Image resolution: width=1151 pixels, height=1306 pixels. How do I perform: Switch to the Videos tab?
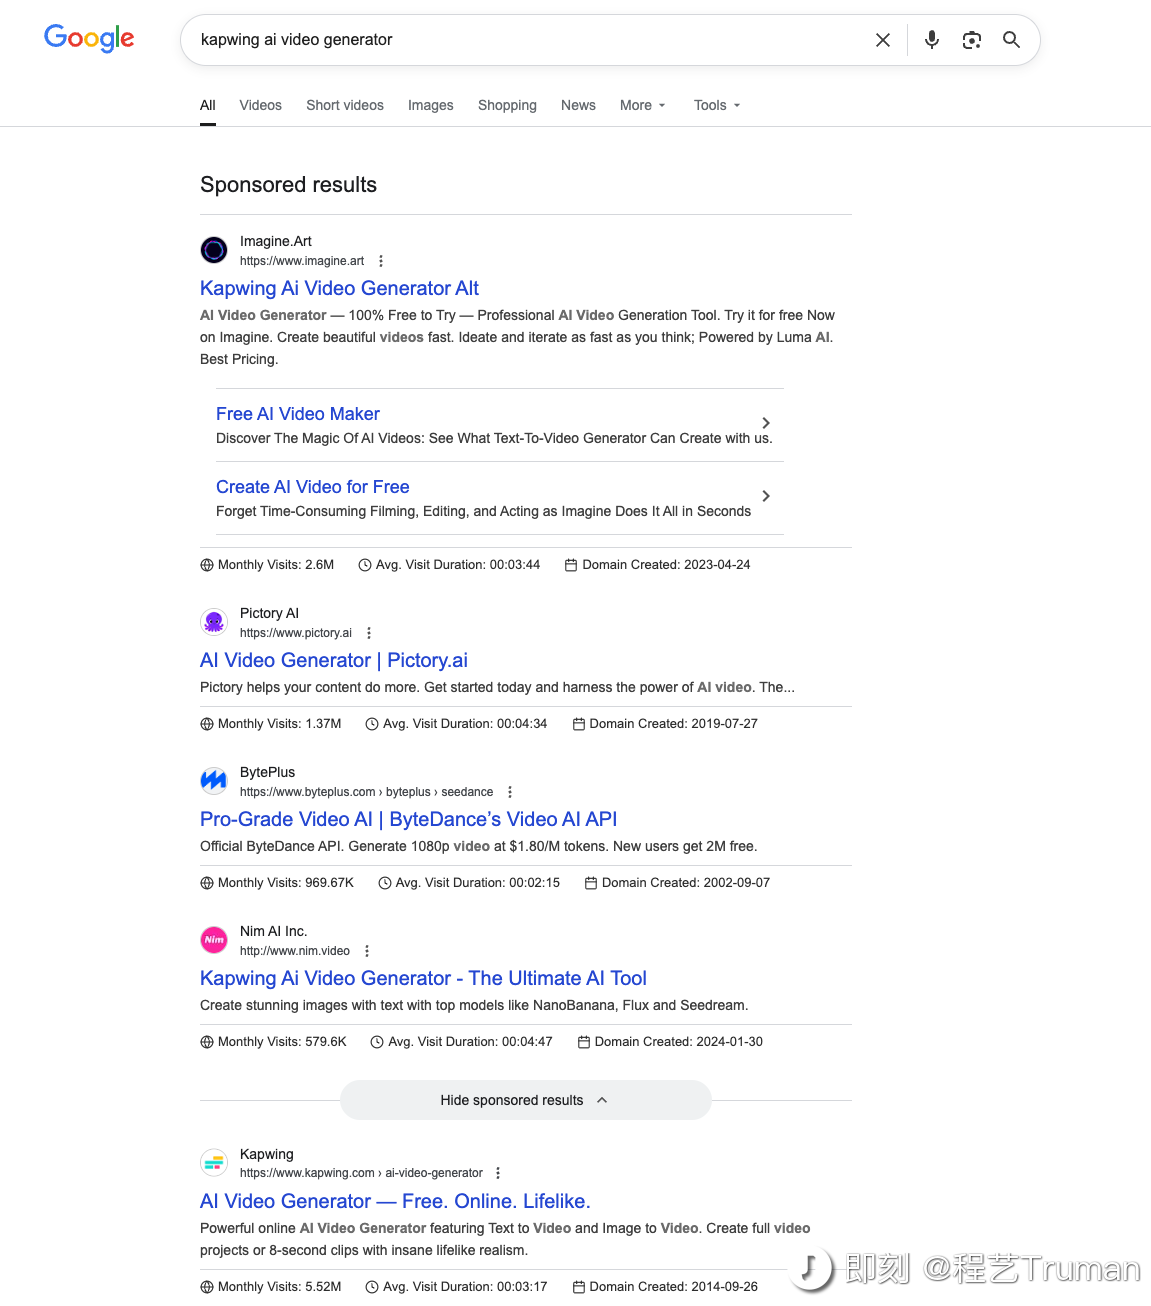[261, 105]
